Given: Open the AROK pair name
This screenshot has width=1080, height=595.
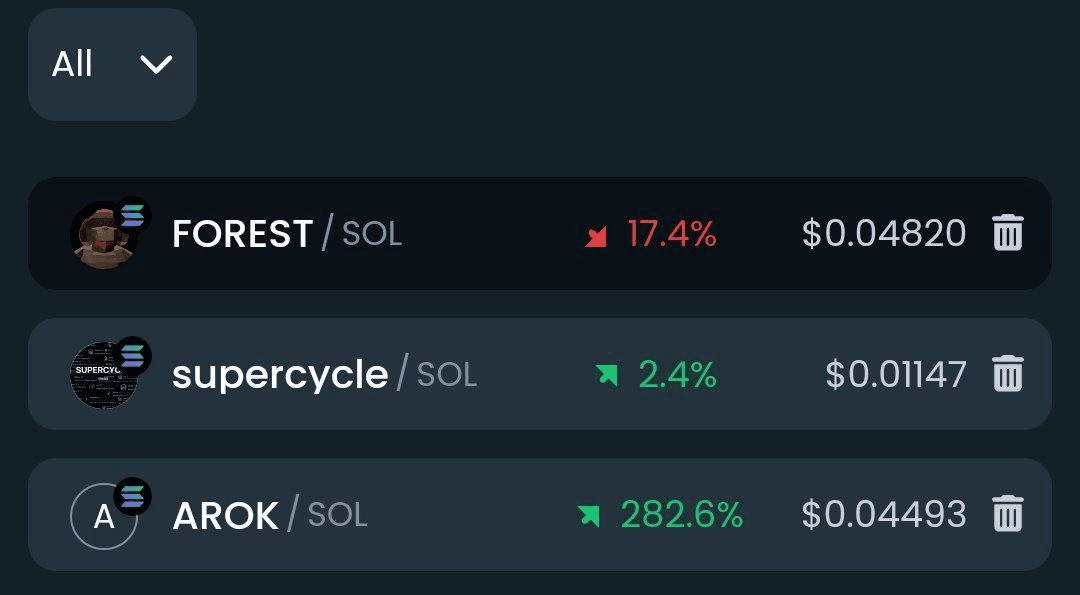Looking at the screenshot, I should pyautogui.click(x=270, y=514).
